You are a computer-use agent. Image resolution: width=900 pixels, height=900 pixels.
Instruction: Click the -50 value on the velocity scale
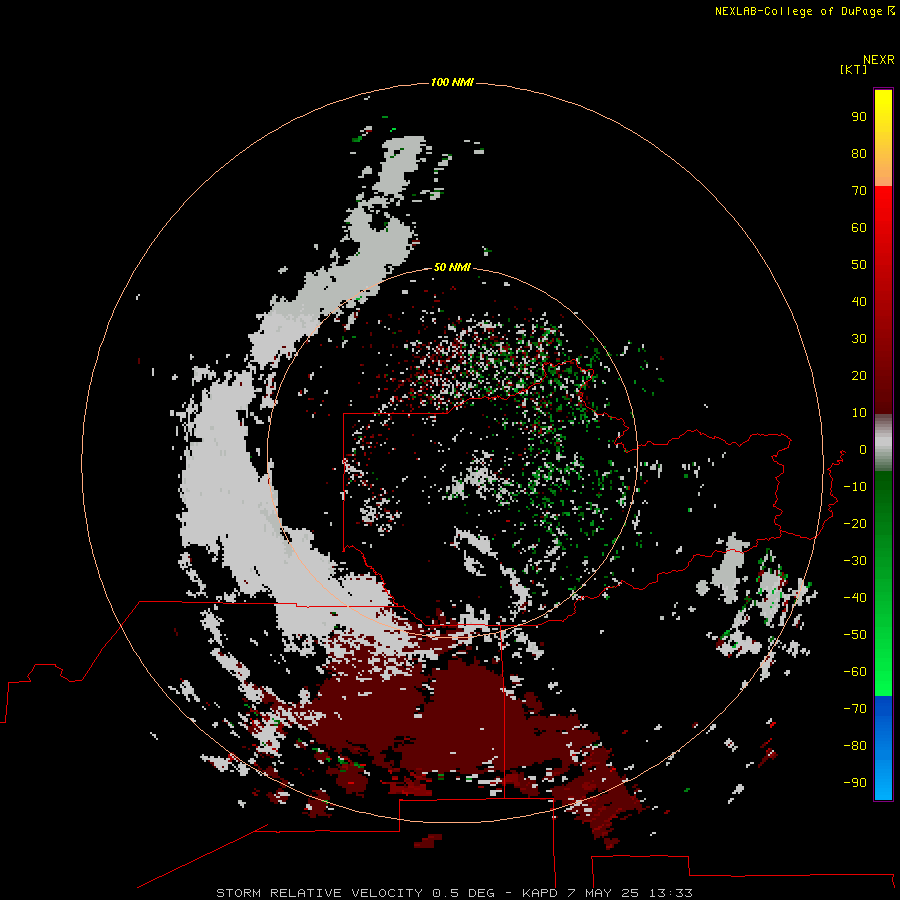pyautogui.click(x=855, y=635)
